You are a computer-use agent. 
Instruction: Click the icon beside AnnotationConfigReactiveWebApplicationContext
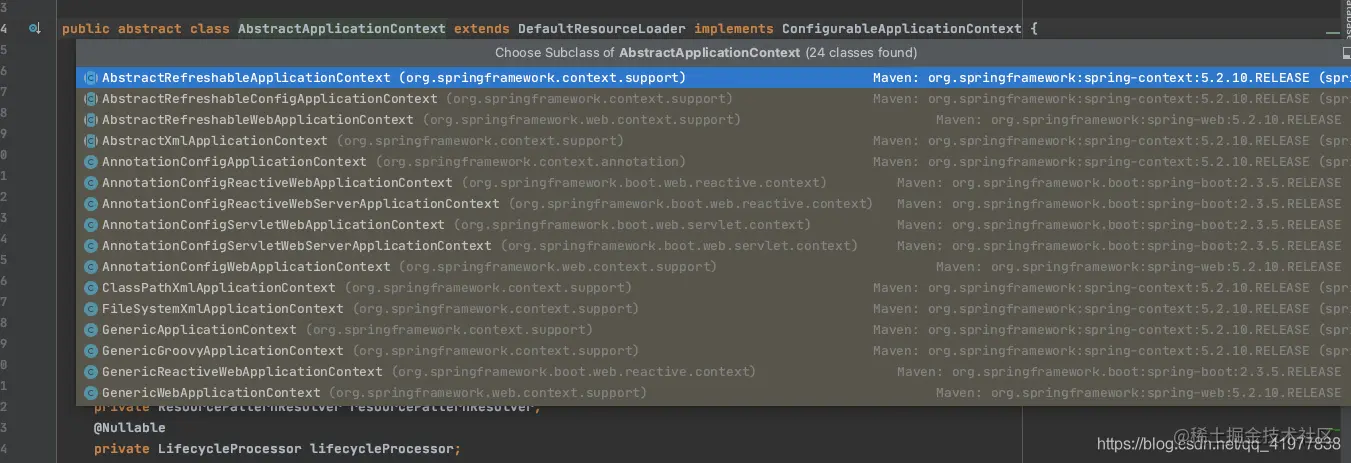coord(91,182)
